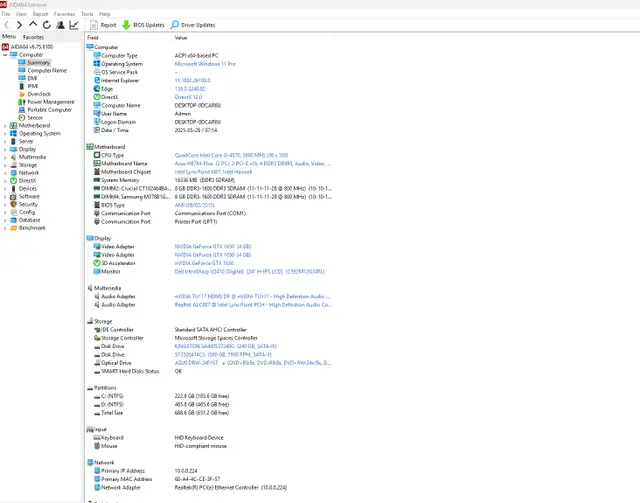
Task: Open the user preferences toolbar icon
Action: coord(60,25)
